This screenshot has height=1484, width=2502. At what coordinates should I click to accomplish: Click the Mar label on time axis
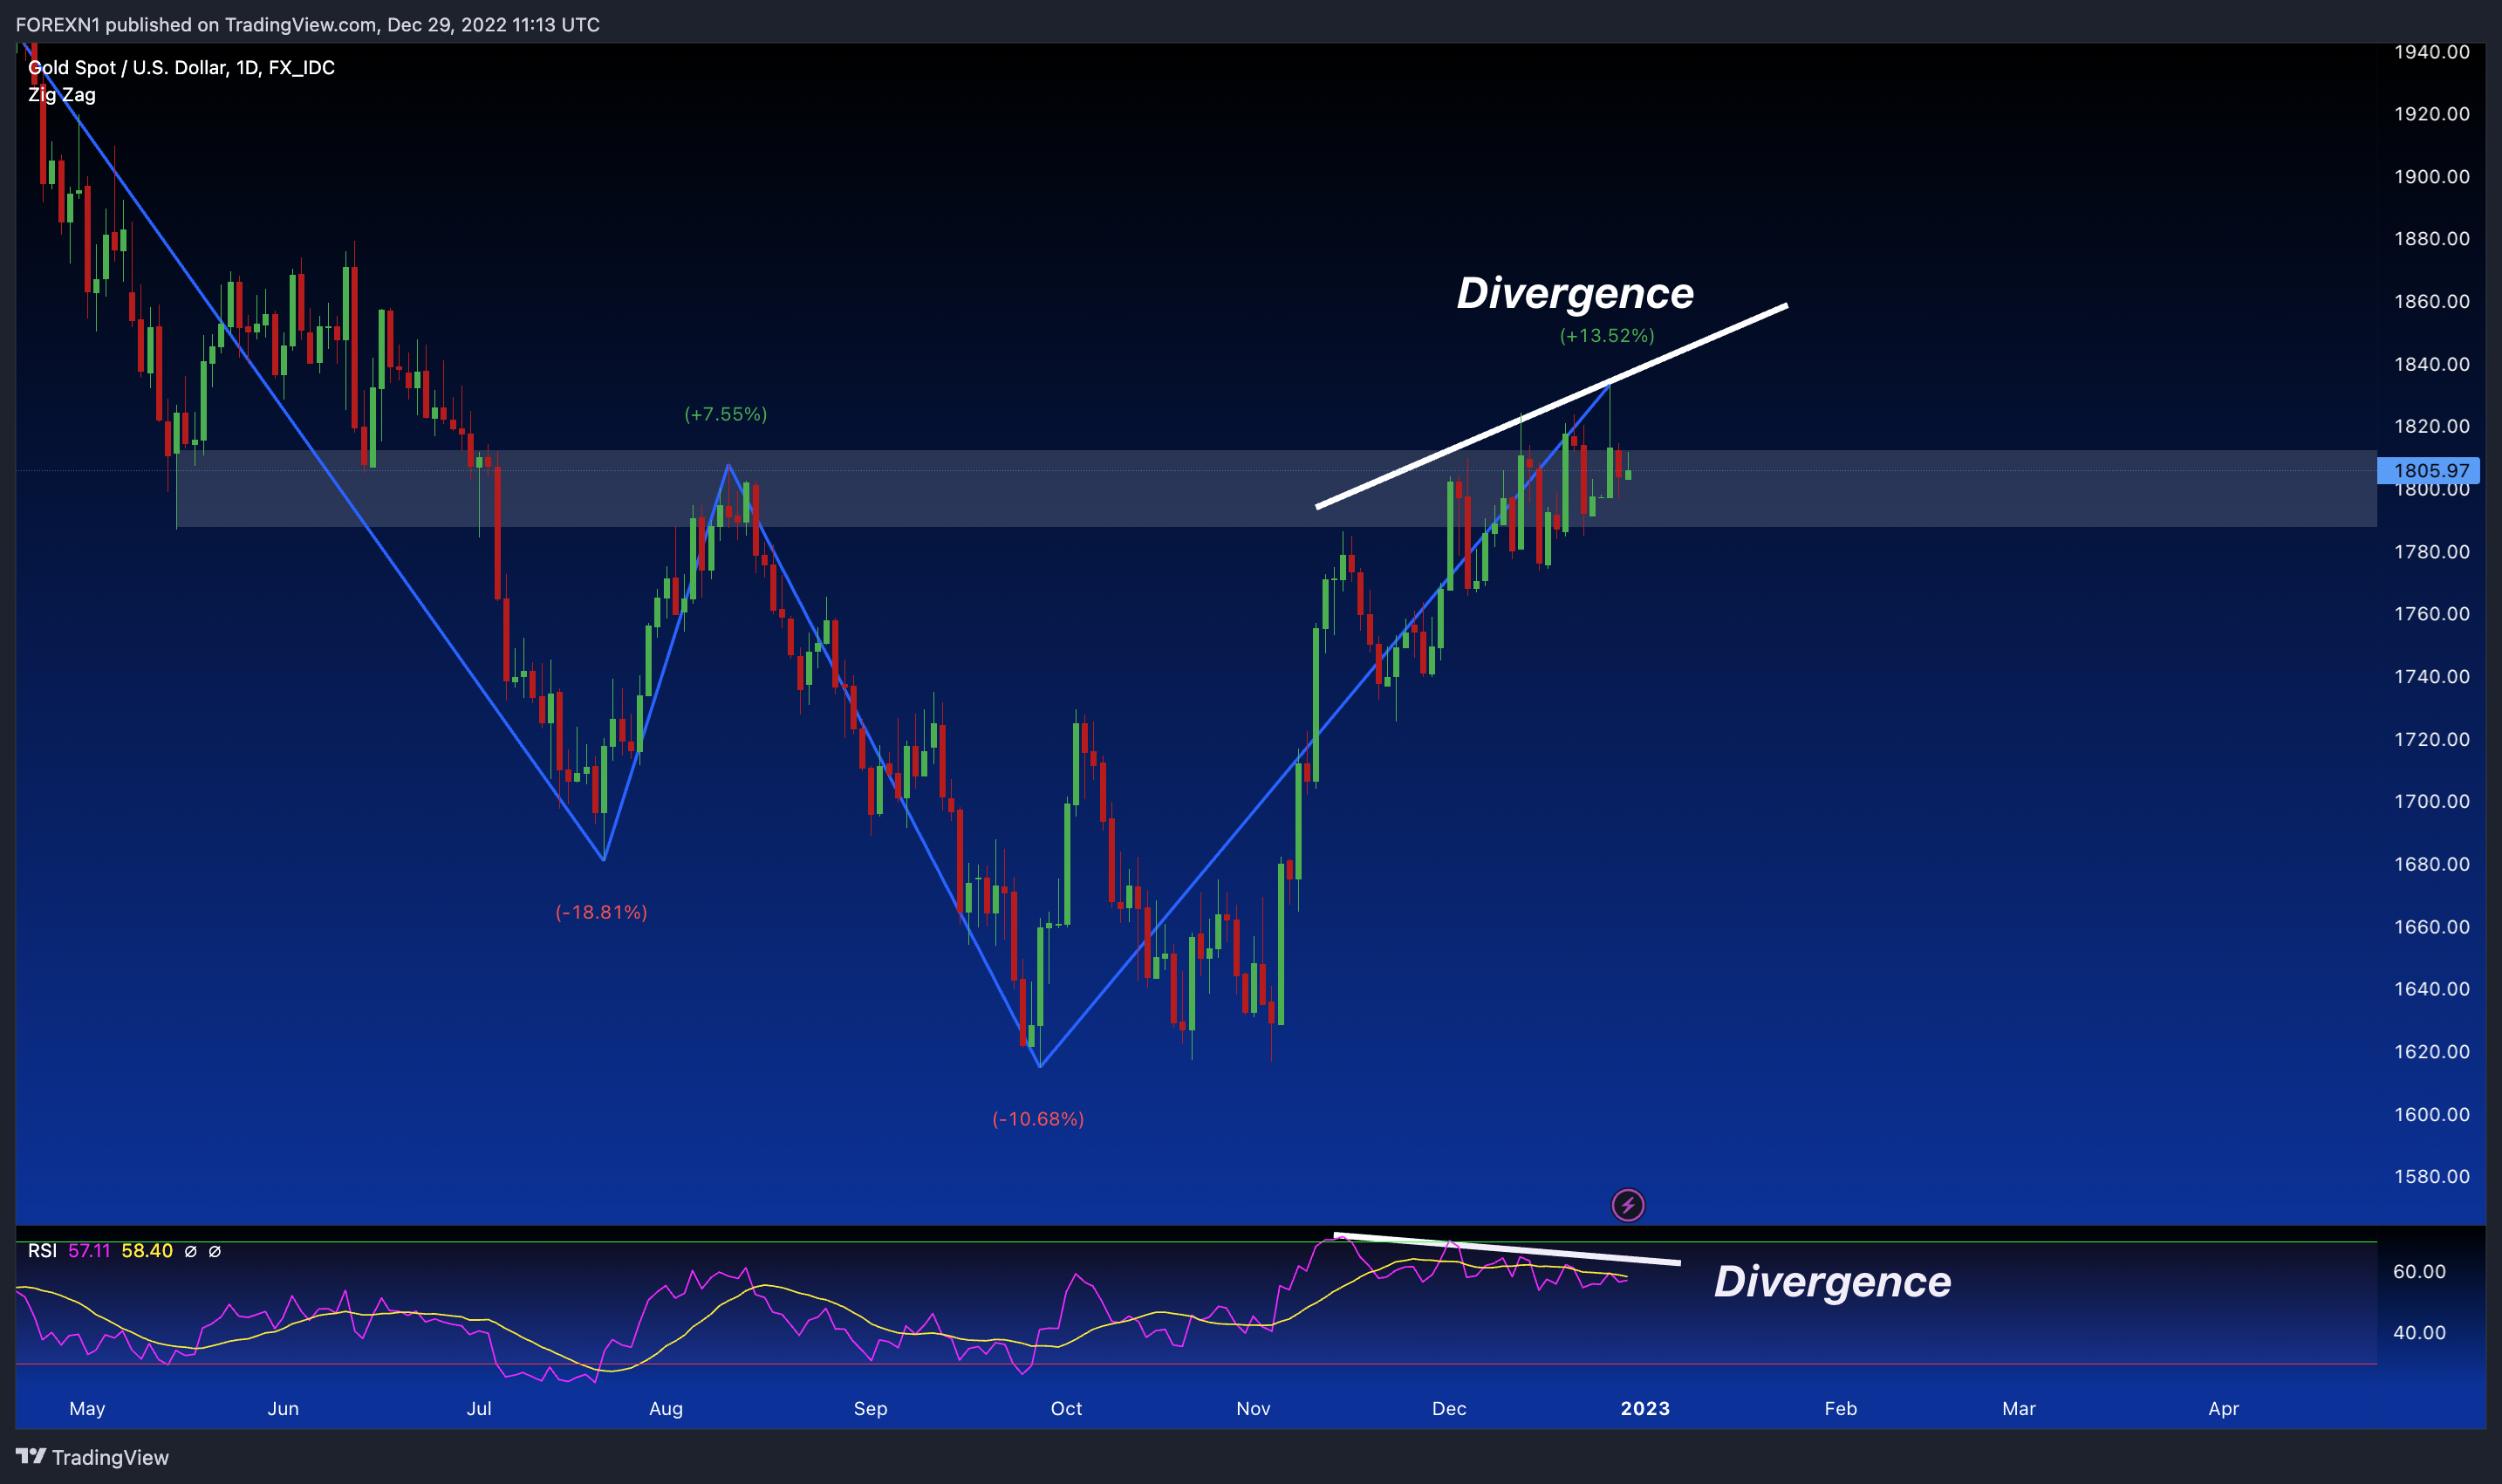[x=2019, y=1408]
